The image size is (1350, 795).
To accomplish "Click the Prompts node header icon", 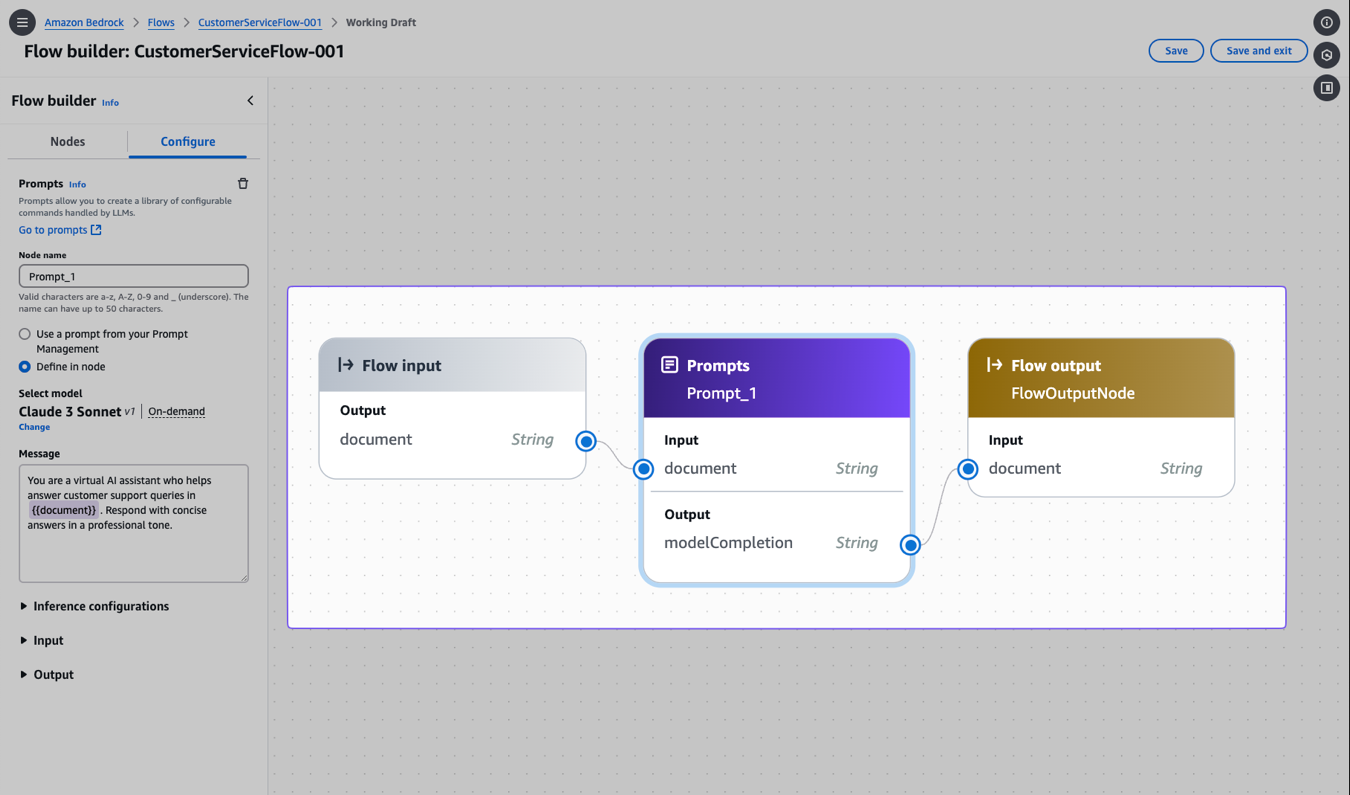I will click(669, 365).
